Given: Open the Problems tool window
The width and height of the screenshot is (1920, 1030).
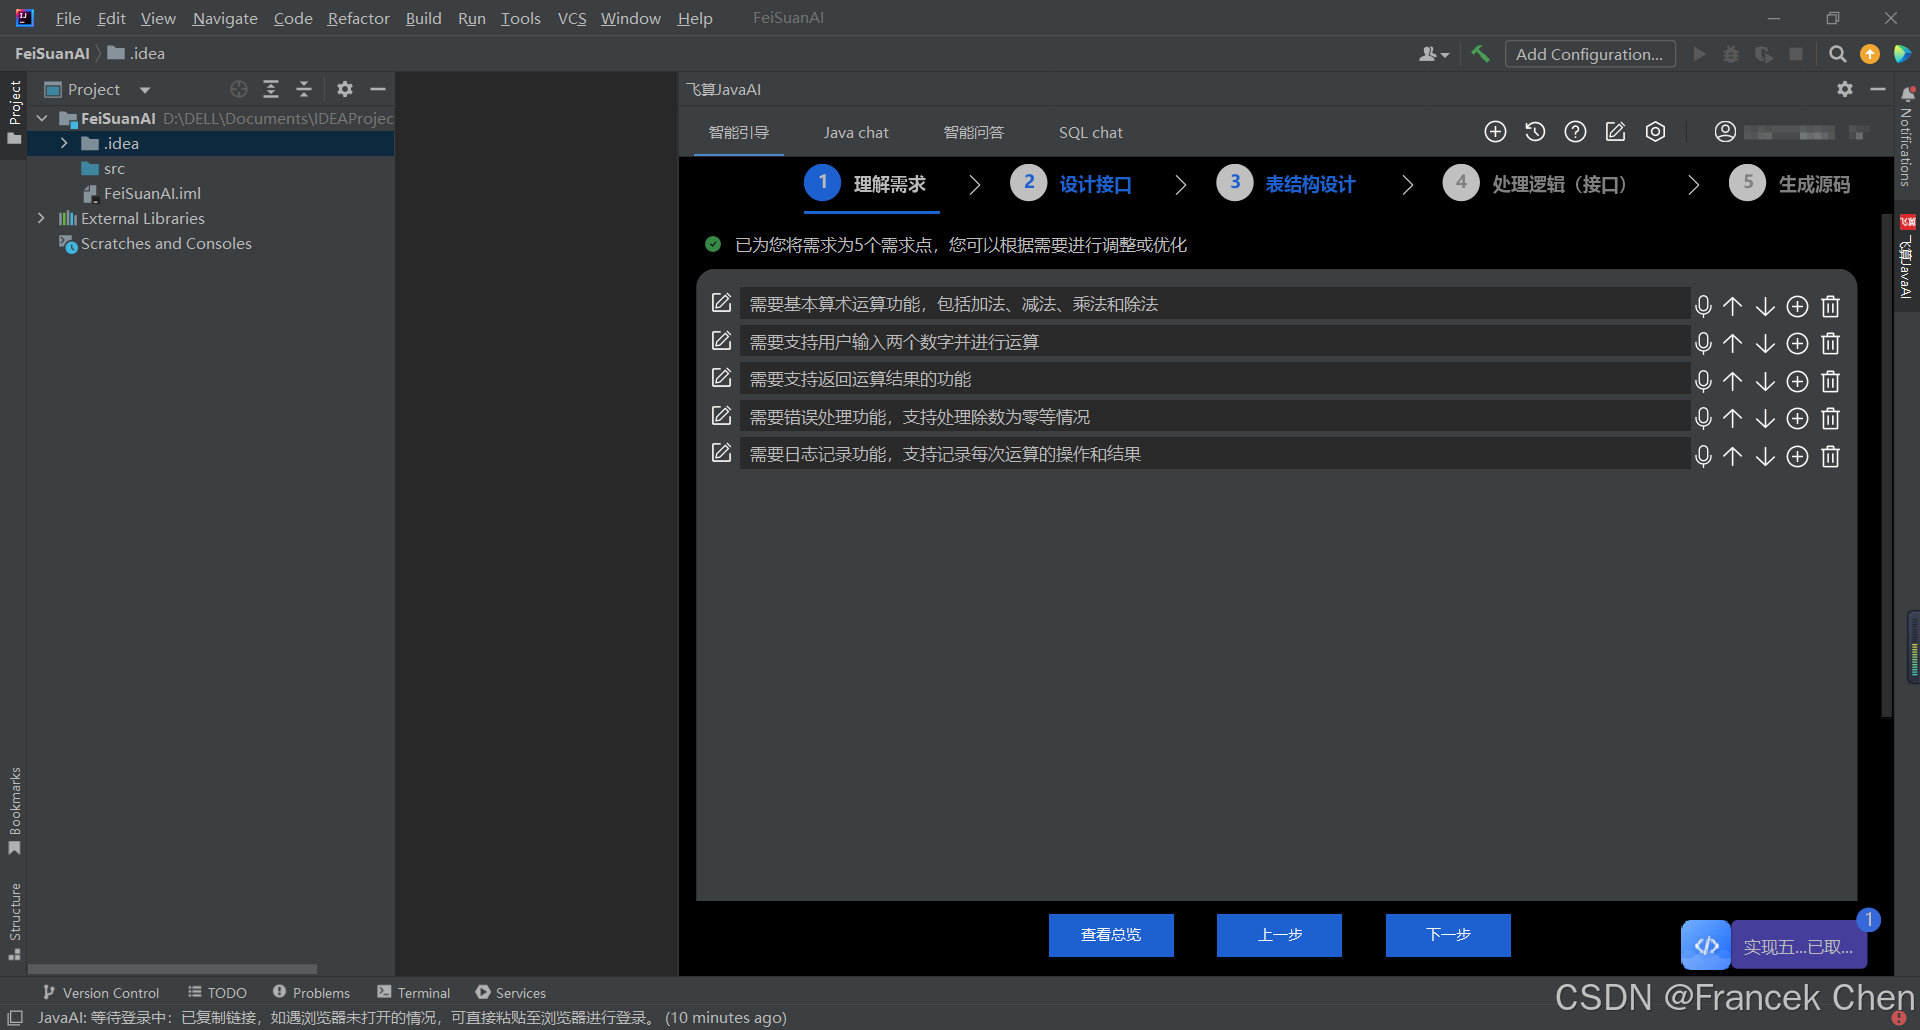Looking at the screenshot, I should point(312,992).
